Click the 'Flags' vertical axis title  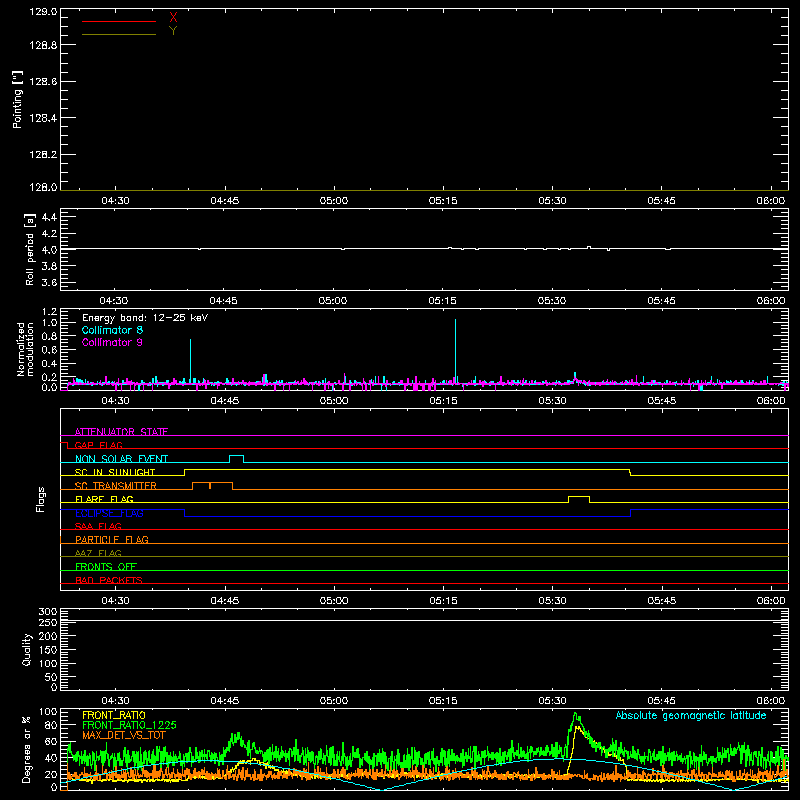(41, 499)
